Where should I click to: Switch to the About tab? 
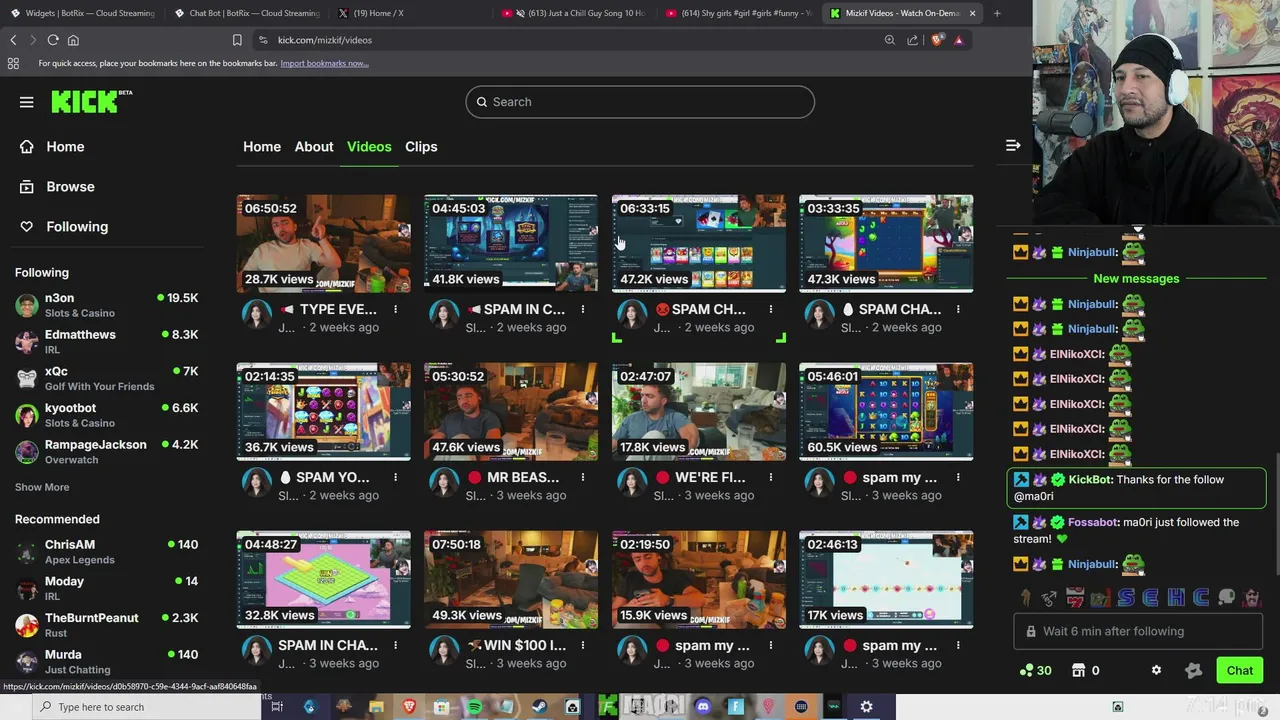[314, 147]
